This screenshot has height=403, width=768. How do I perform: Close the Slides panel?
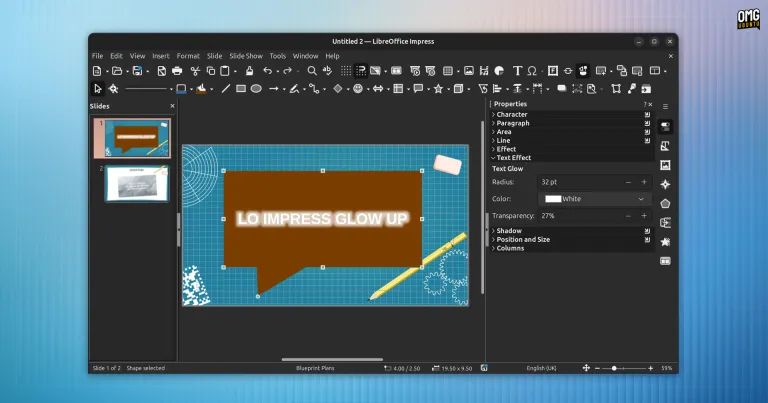pos(172,106)
